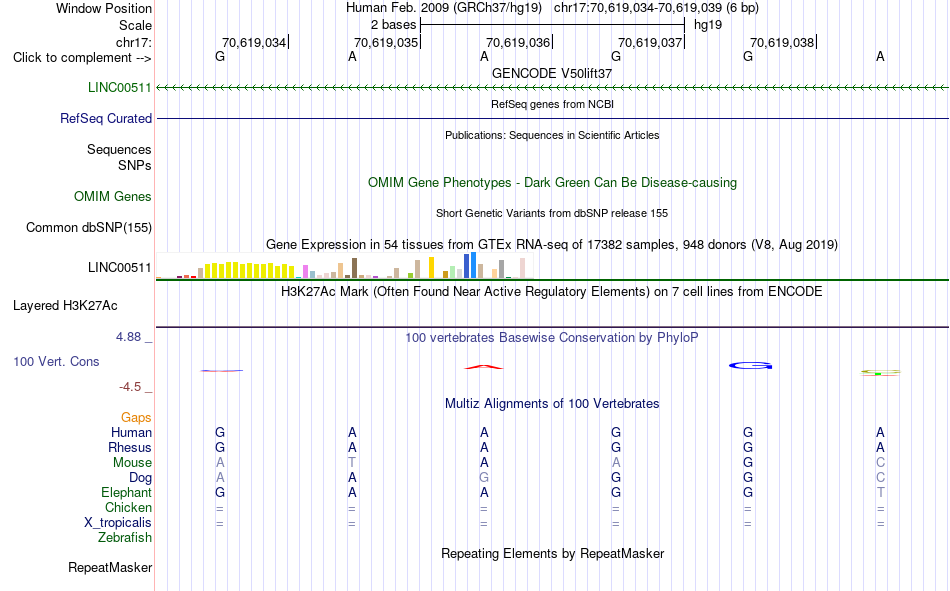This screenshot has width=950, height=591.
Task: Click 'Repeating Elements by RepeatMasker' title
Action: click(x=552, y=553)
